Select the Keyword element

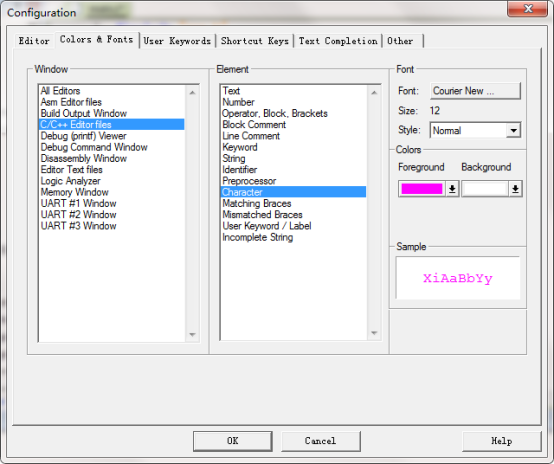tap(293, 147)
